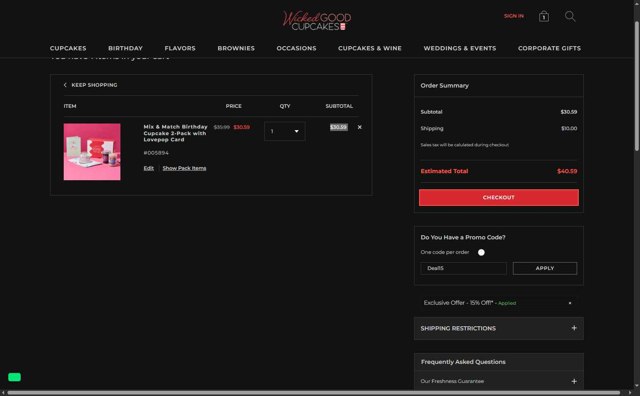Open the Flavors menu
Viewport: 640px width, 396px height.
pos(180,48)
